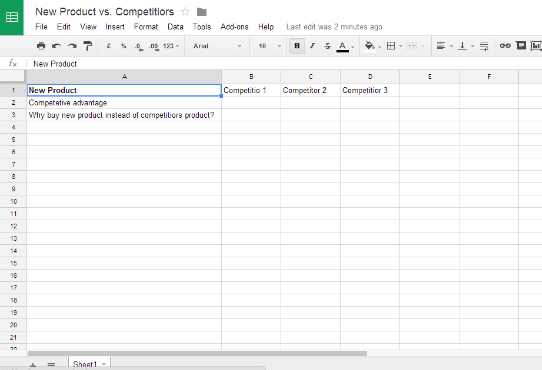Insert a link
This screenshot has width=542, height=370.
point(505,46)
